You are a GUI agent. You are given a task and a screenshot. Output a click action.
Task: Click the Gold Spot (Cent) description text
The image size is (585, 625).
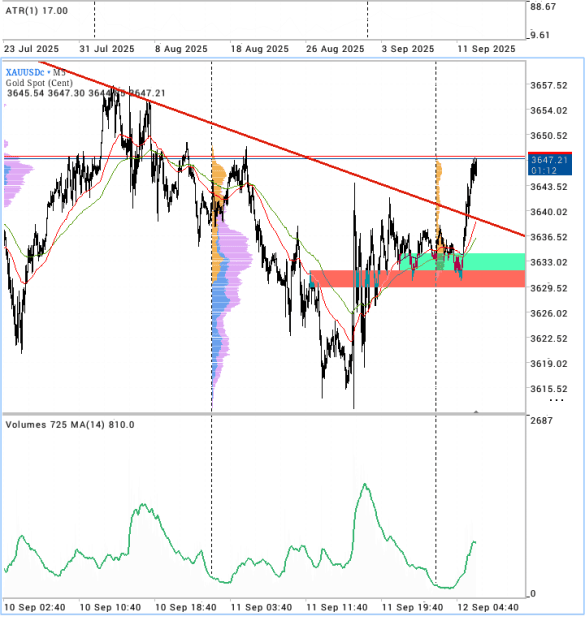39,83
